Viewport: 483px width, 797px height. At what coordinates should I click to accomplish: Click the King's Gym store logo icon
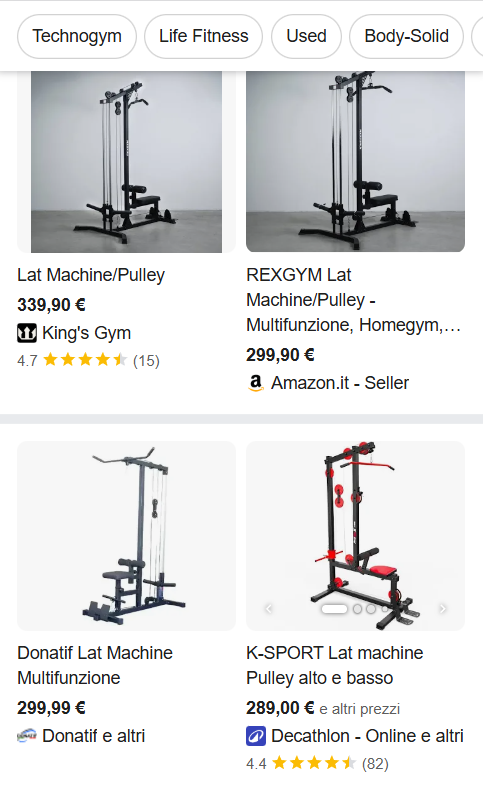click(27, 333)
